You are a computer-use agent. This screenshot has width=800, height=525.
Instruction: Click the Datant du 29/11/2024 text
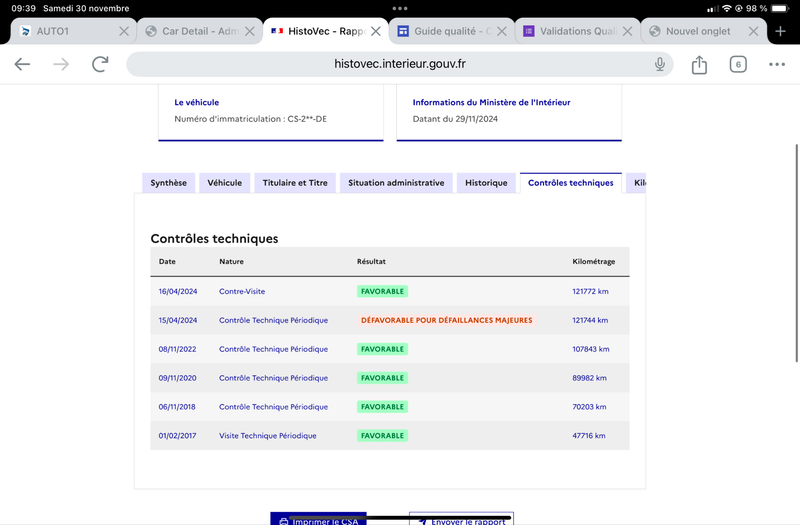pos(455,119)
